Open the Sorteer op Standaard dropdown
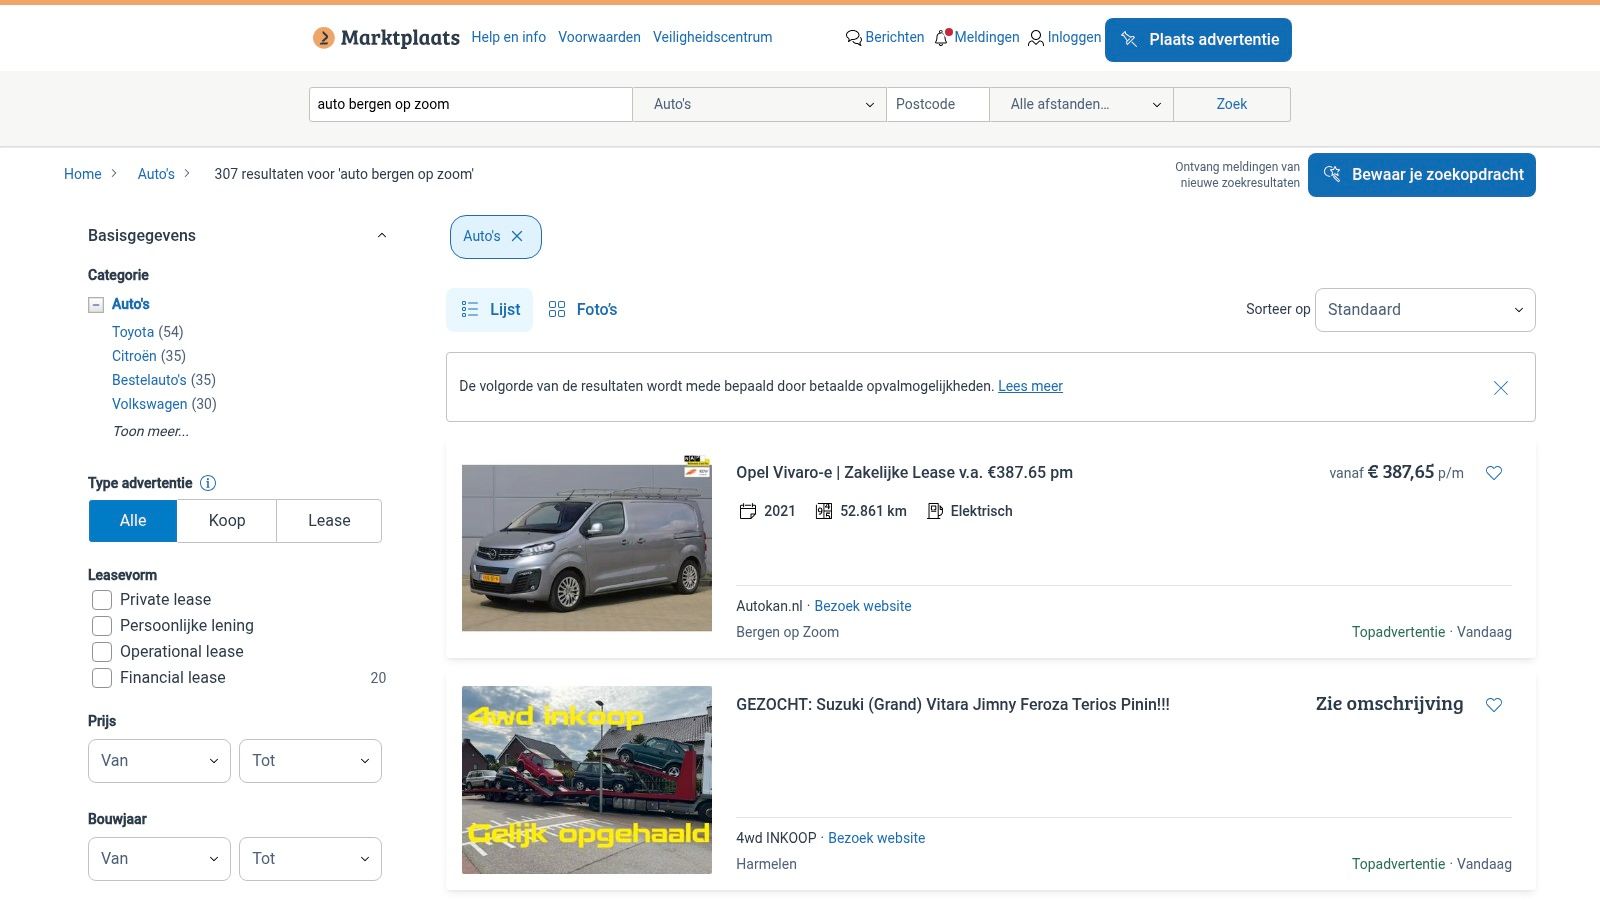Viewport: 1600px width, 900px height. (x=1424, y=310)
